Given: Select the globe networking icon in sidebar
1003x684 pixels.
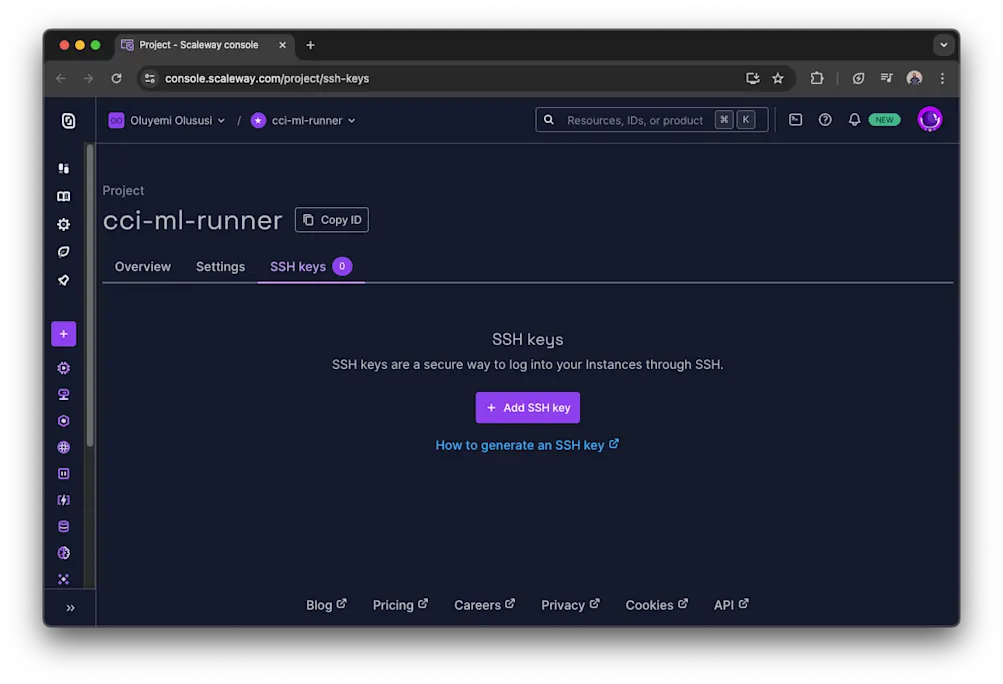Looking at the screenshot, I should tap(63, 447).
